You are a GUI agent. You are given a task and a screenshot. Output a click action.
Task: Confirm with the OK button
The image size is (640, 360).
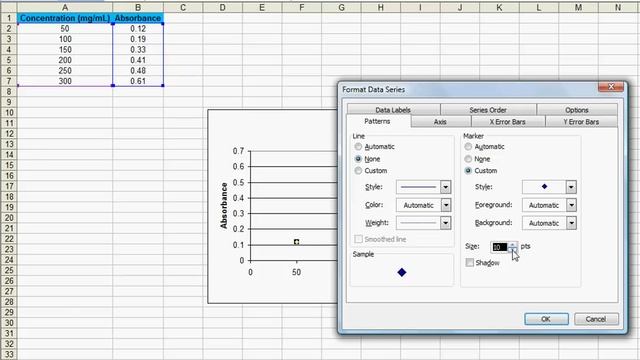[x=546, y=319]
